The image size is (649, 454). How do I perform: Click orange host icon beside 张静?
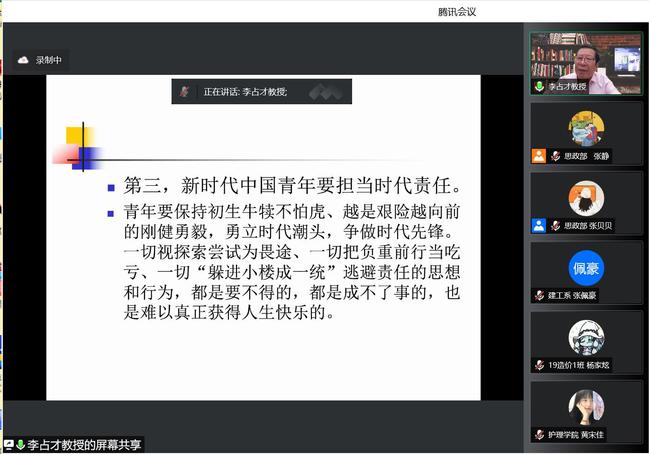coord(539,155)
